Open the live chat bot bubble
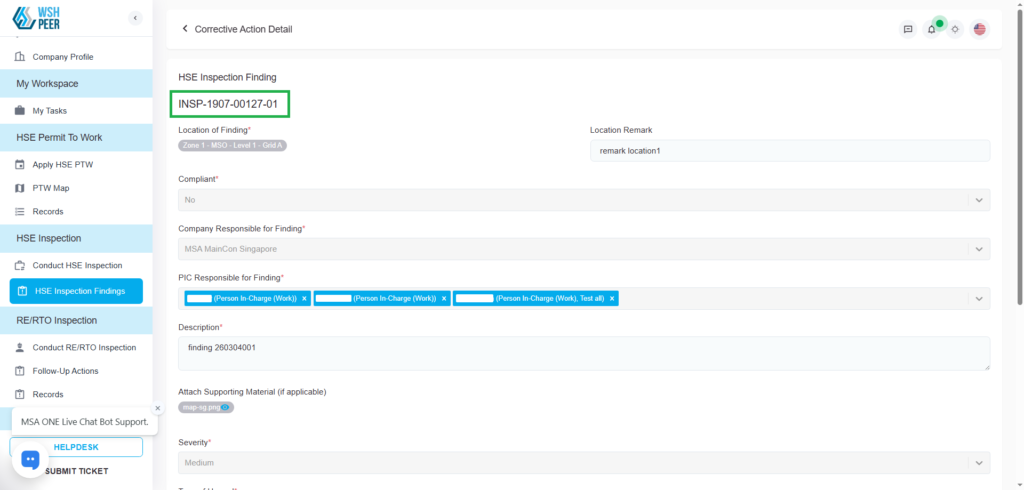This screenshot has height=490, width=1024. pyautogui.click(x=30, y=459)
